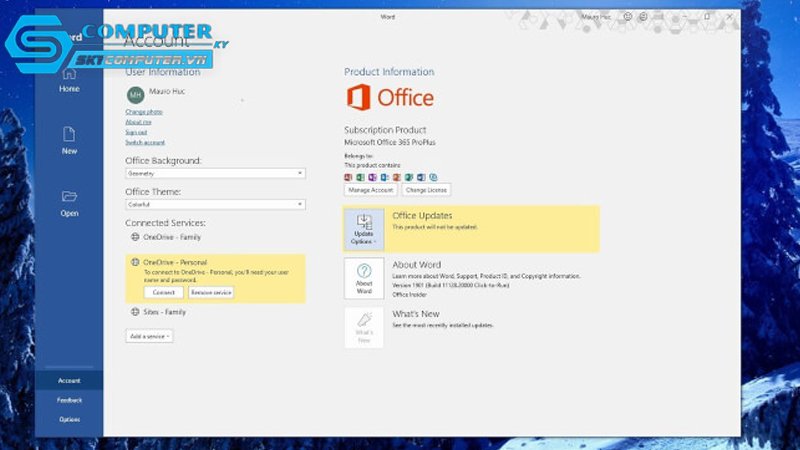Send a frown feedback face icon
Image resolution: width=800 pixels, height=450 pixels.
point(643,16)
